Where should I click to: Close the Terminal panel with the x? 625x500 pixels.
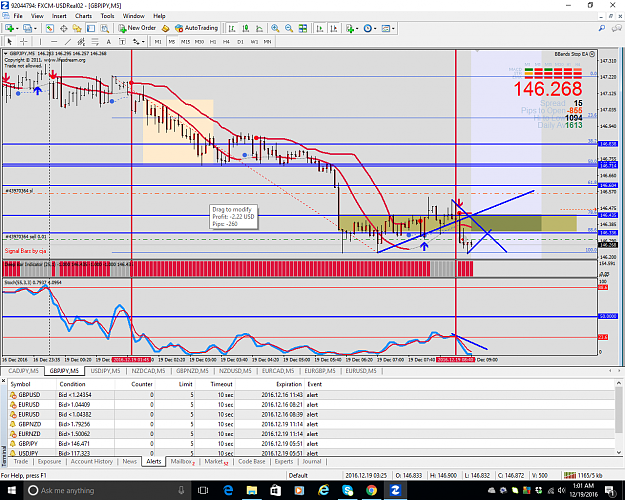[x=4, y=382]
